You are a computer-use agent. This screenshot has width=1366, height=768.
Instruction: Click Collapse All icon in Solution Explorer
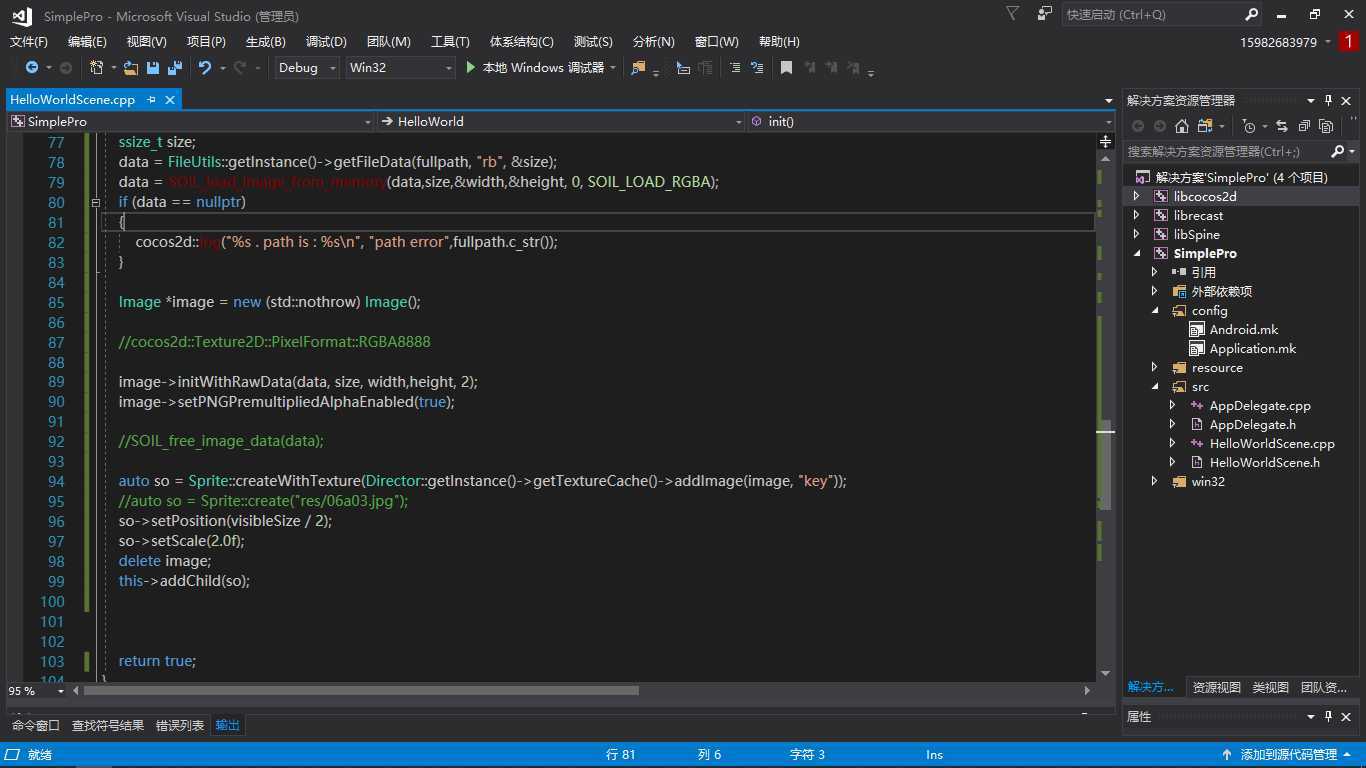coord(1304,126)
